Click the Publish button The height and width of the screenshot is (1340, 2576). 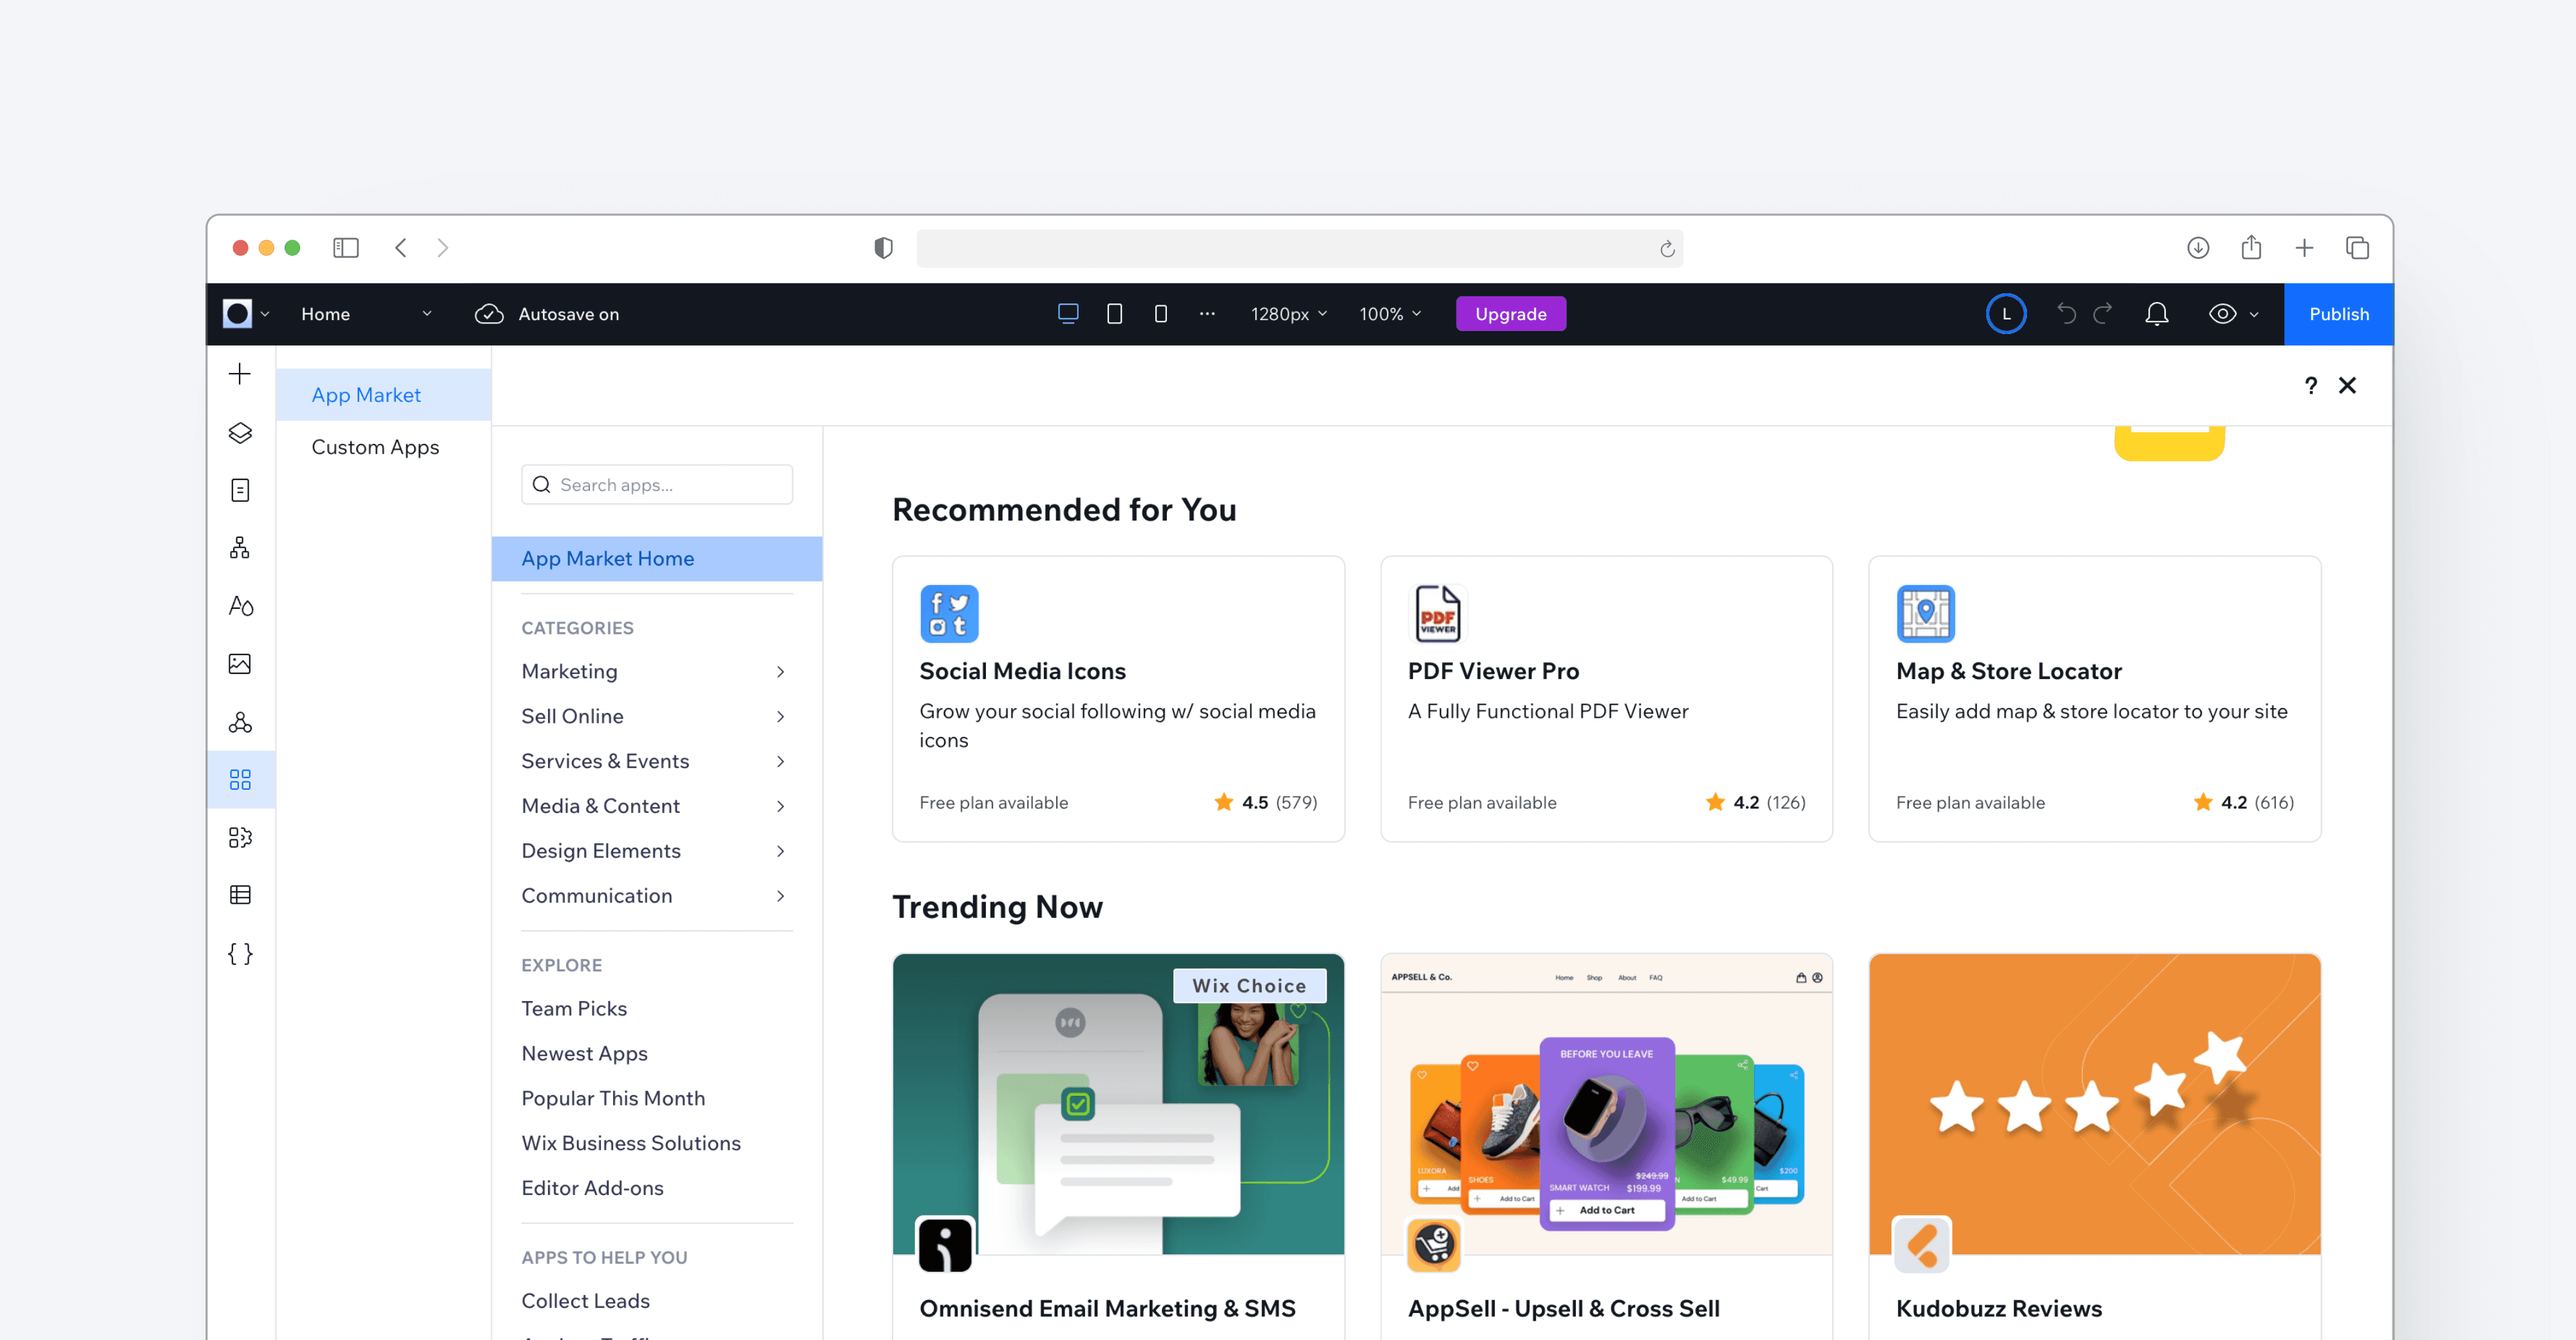point(2336,314)
